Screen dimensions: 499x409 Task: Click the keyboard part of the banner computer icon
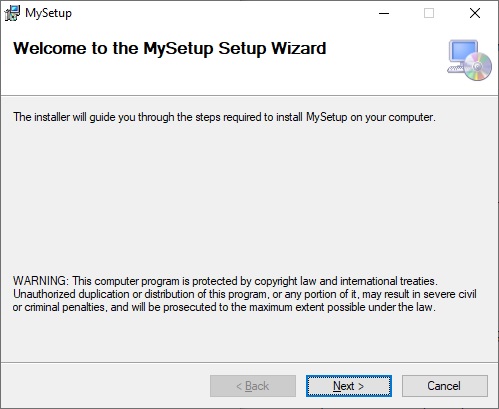tap(456, 69)
